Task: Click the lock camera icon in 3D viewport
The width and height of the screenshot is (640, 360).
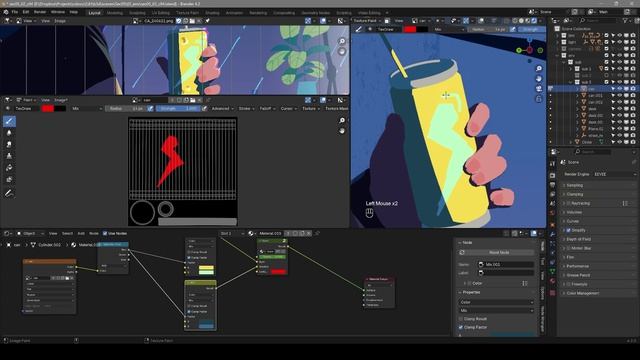Action: click(539, 99)
